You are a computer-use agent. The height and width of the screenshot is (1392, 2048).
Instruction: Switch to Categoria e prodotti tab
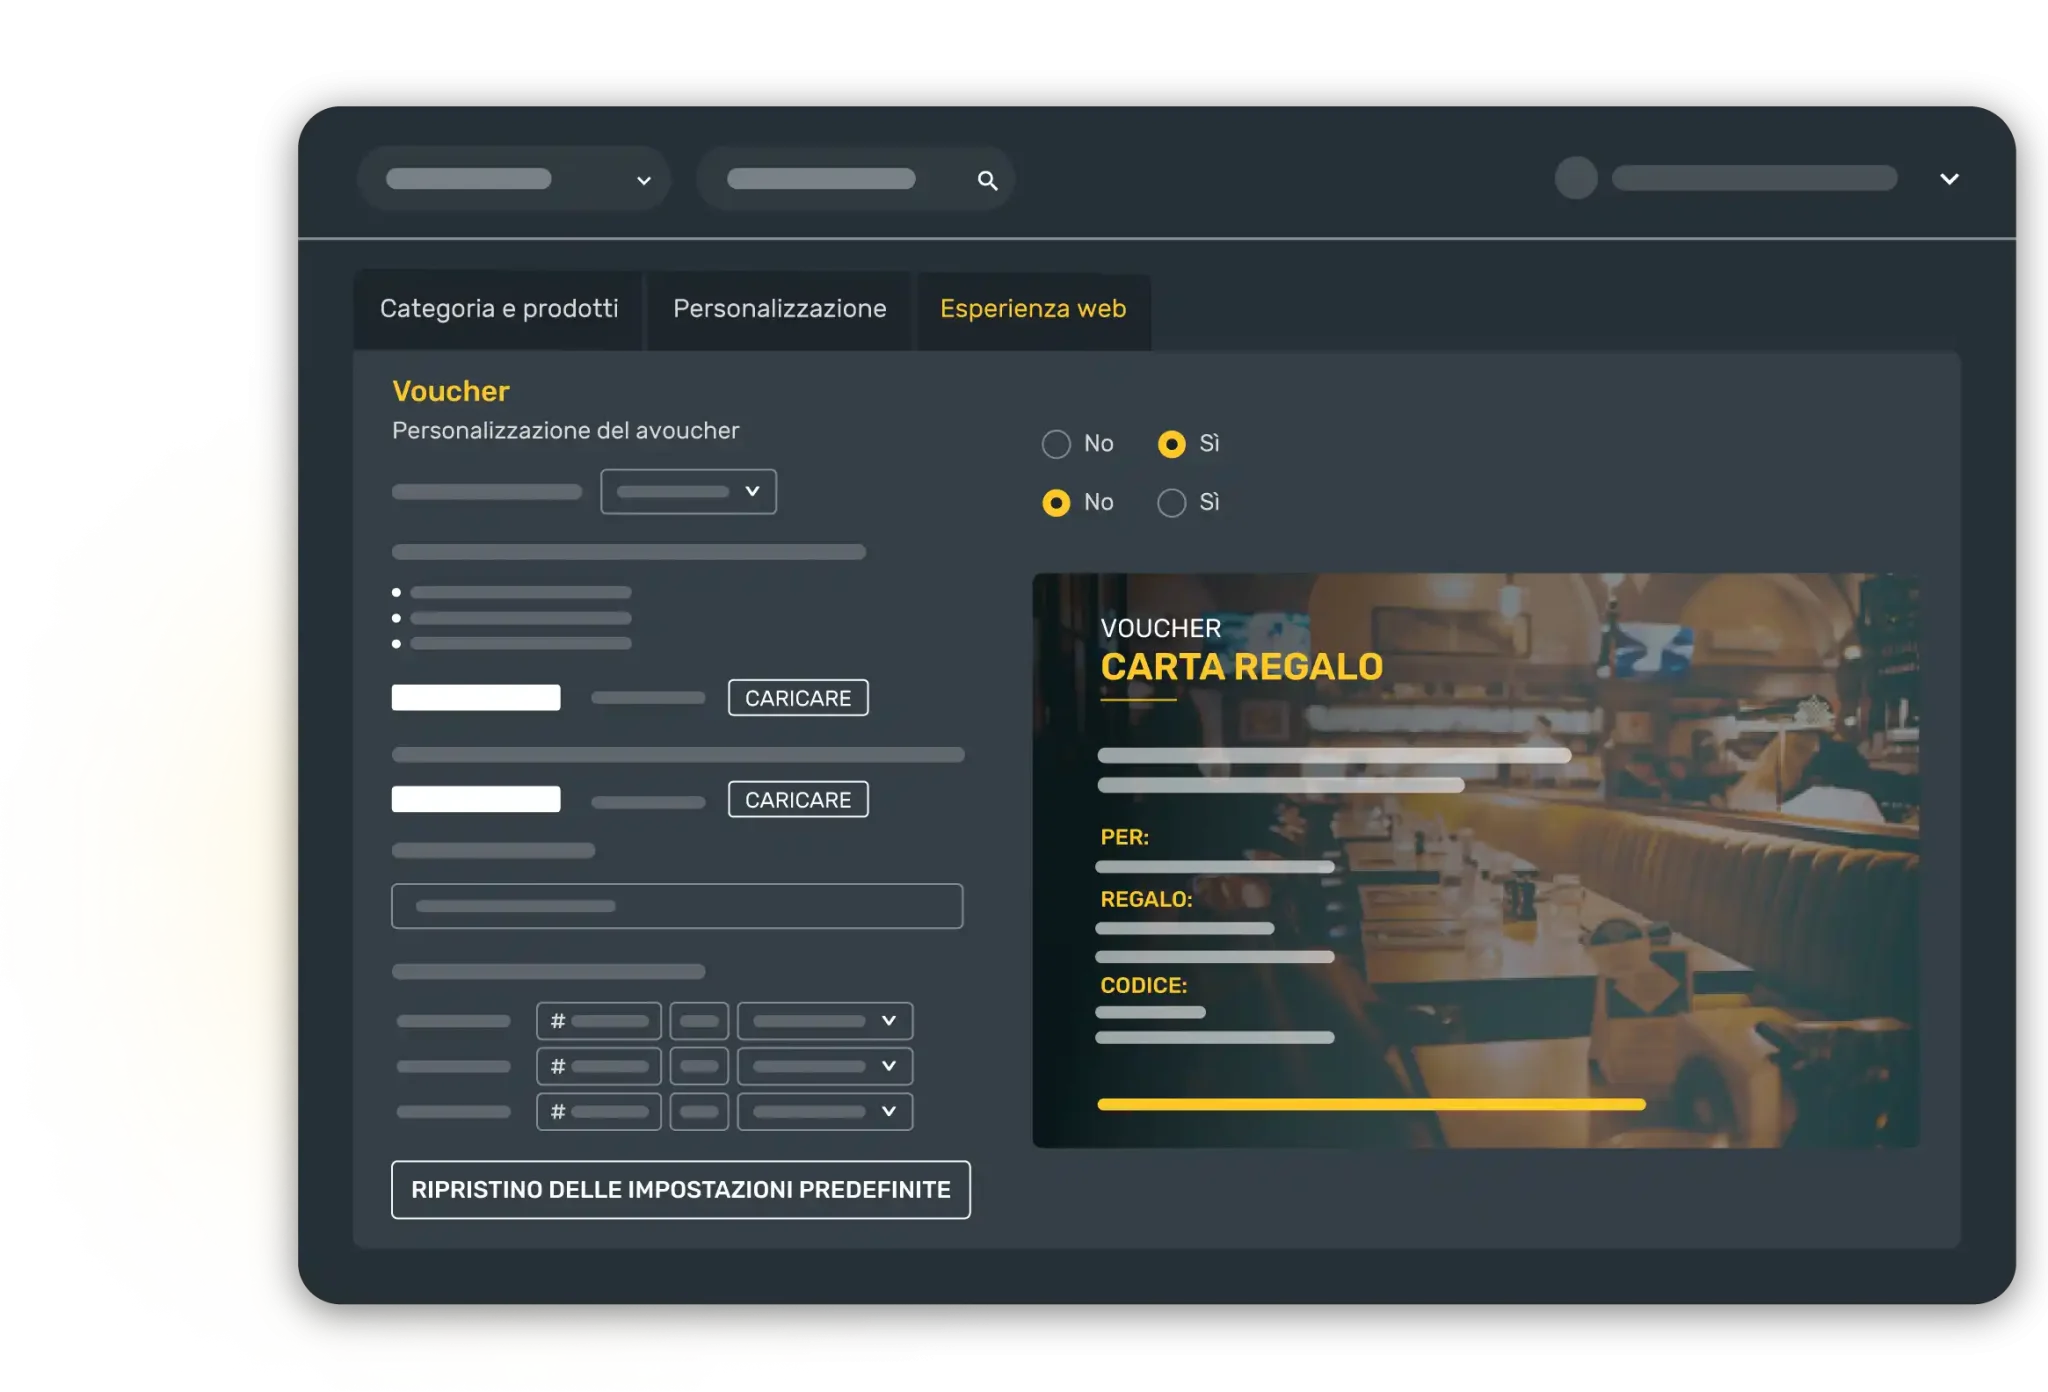coord(499,309)
